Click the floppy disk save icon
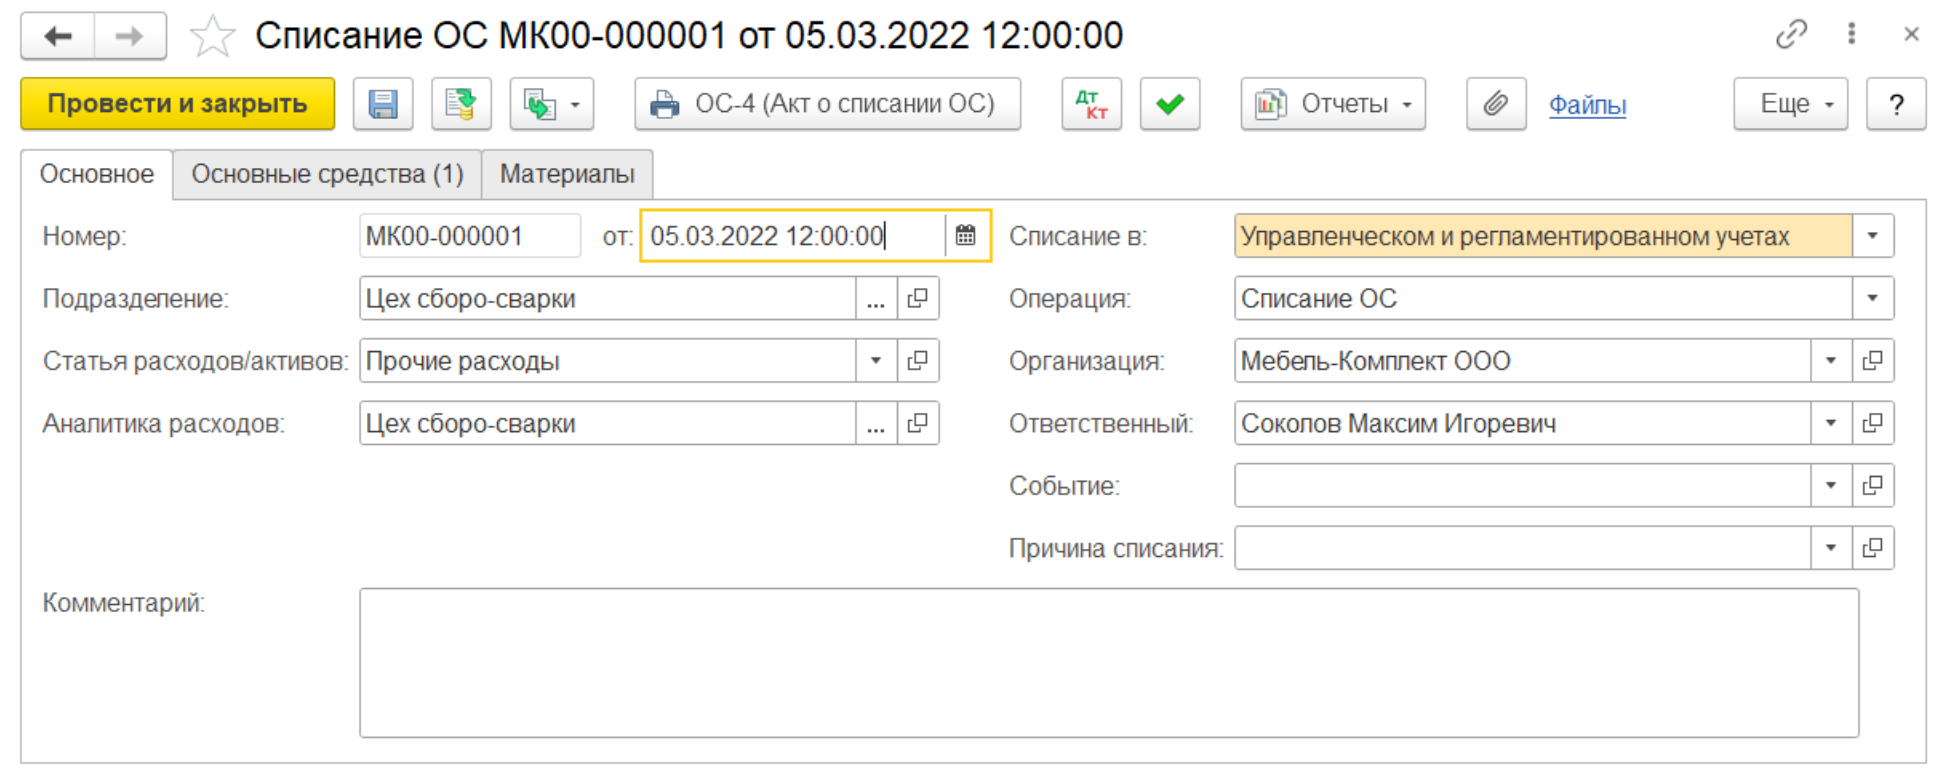Viewport: 1946px width, 779px height. coord(383,104)
